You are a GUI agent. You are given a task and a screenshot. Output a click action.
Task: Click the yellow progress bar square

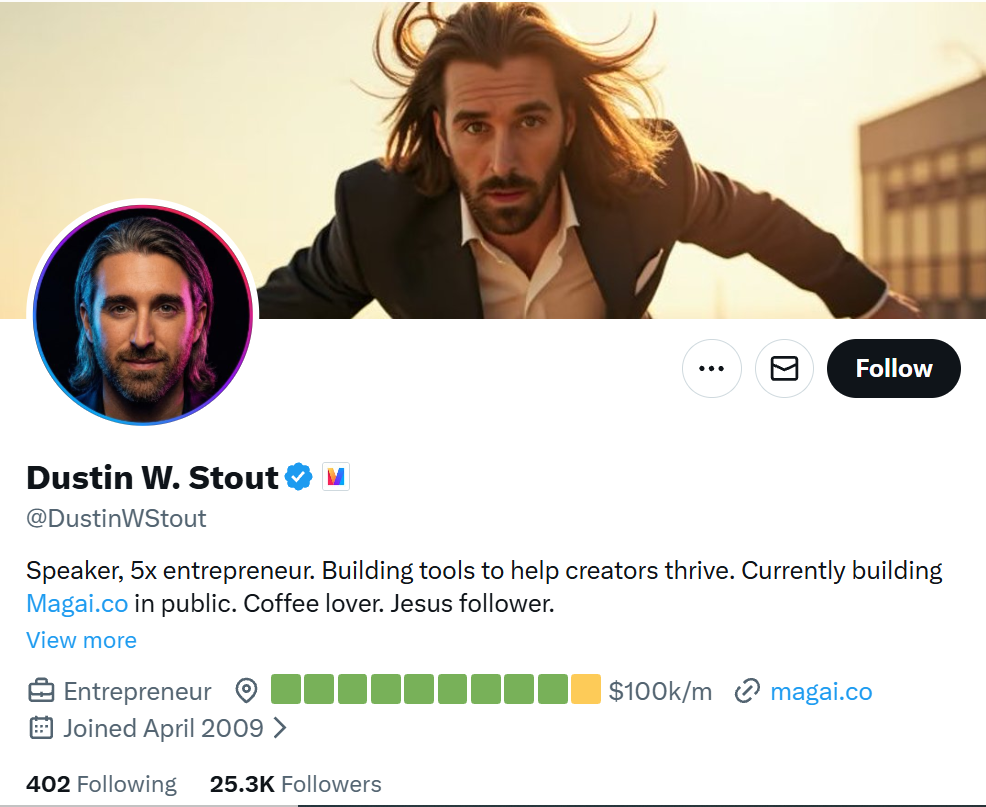click(x=586, y=690)
